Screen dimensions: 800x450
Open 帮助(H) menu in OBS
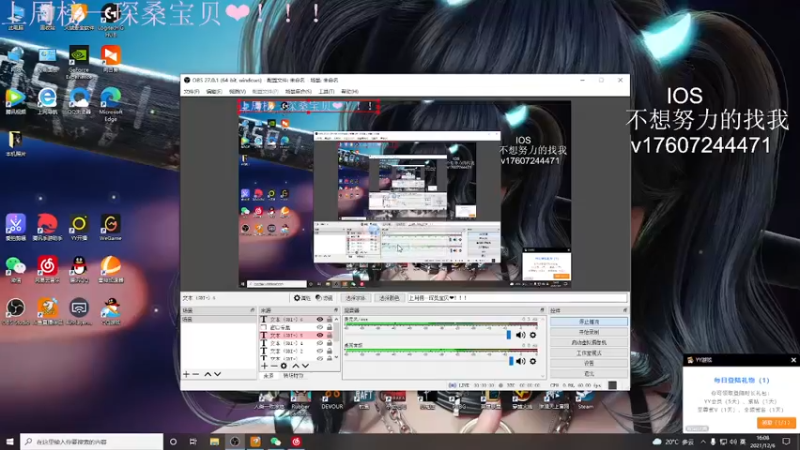(x=350, y=91)
